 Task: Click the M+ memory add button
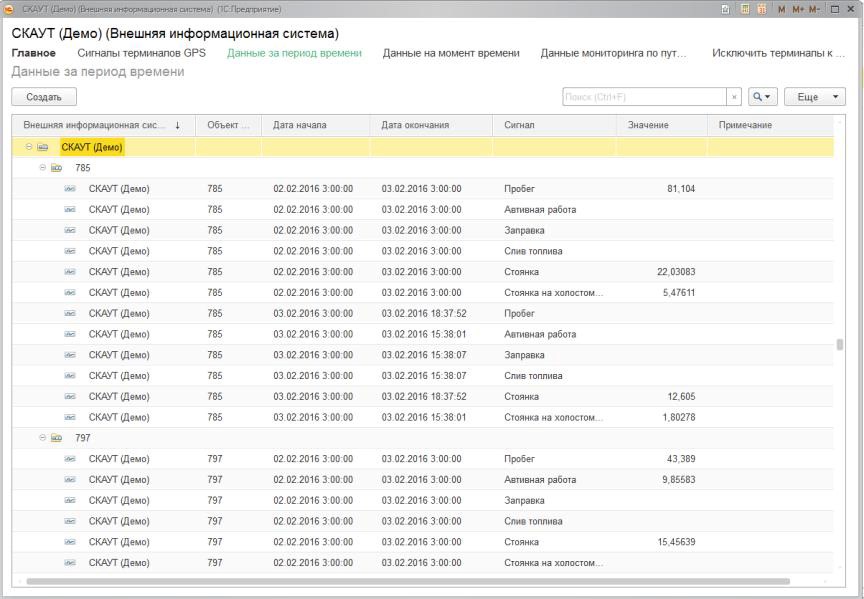click(x=797, y=9)
